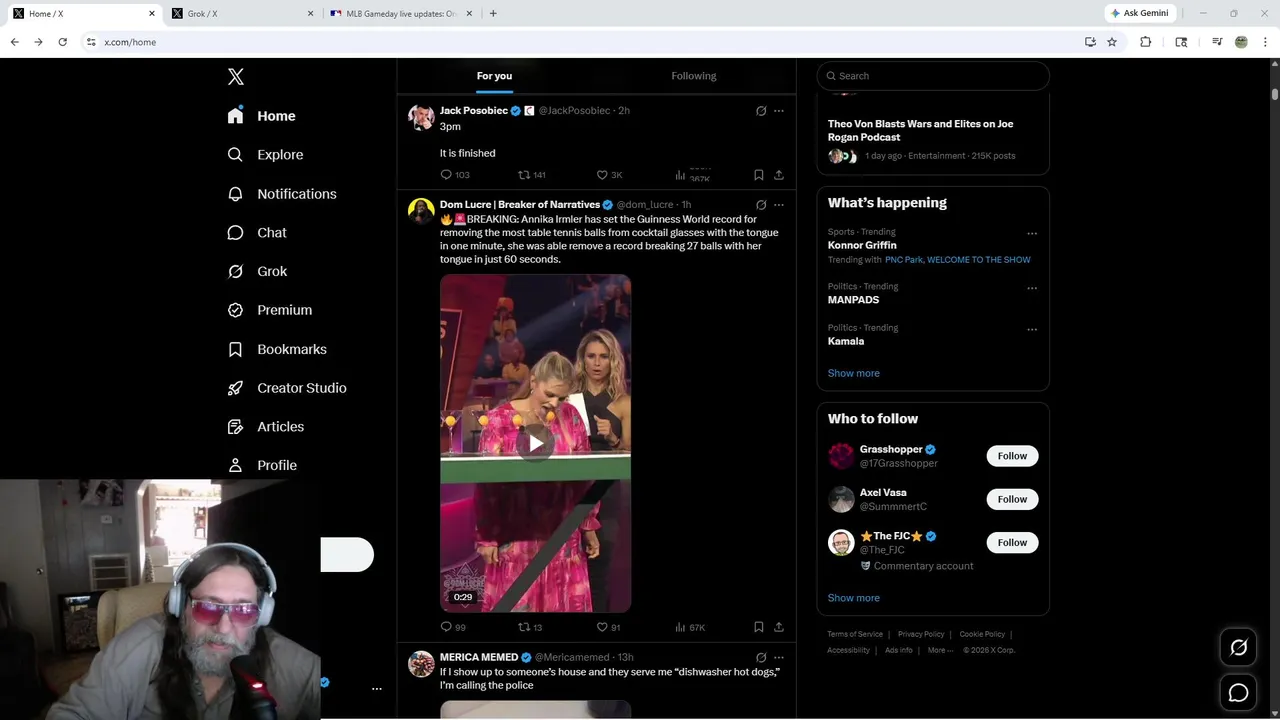The image size is (1280, 720).
Task: Open more options for Konnor Griffin trend
Action: point(1032,234)
